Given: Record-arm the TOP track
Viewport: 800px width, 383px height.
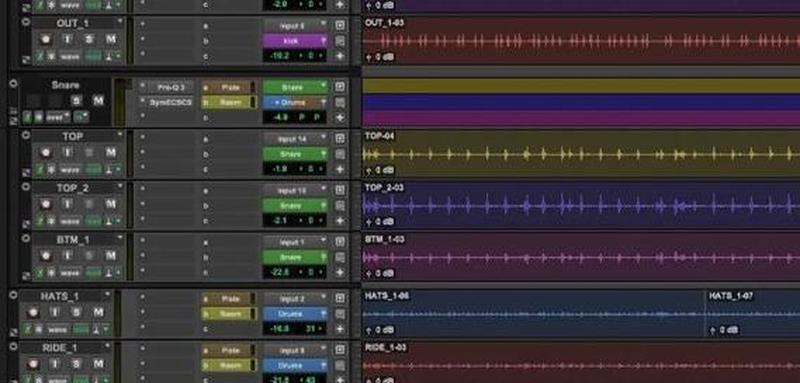Looking at the screenshot, I should point(46,152).
